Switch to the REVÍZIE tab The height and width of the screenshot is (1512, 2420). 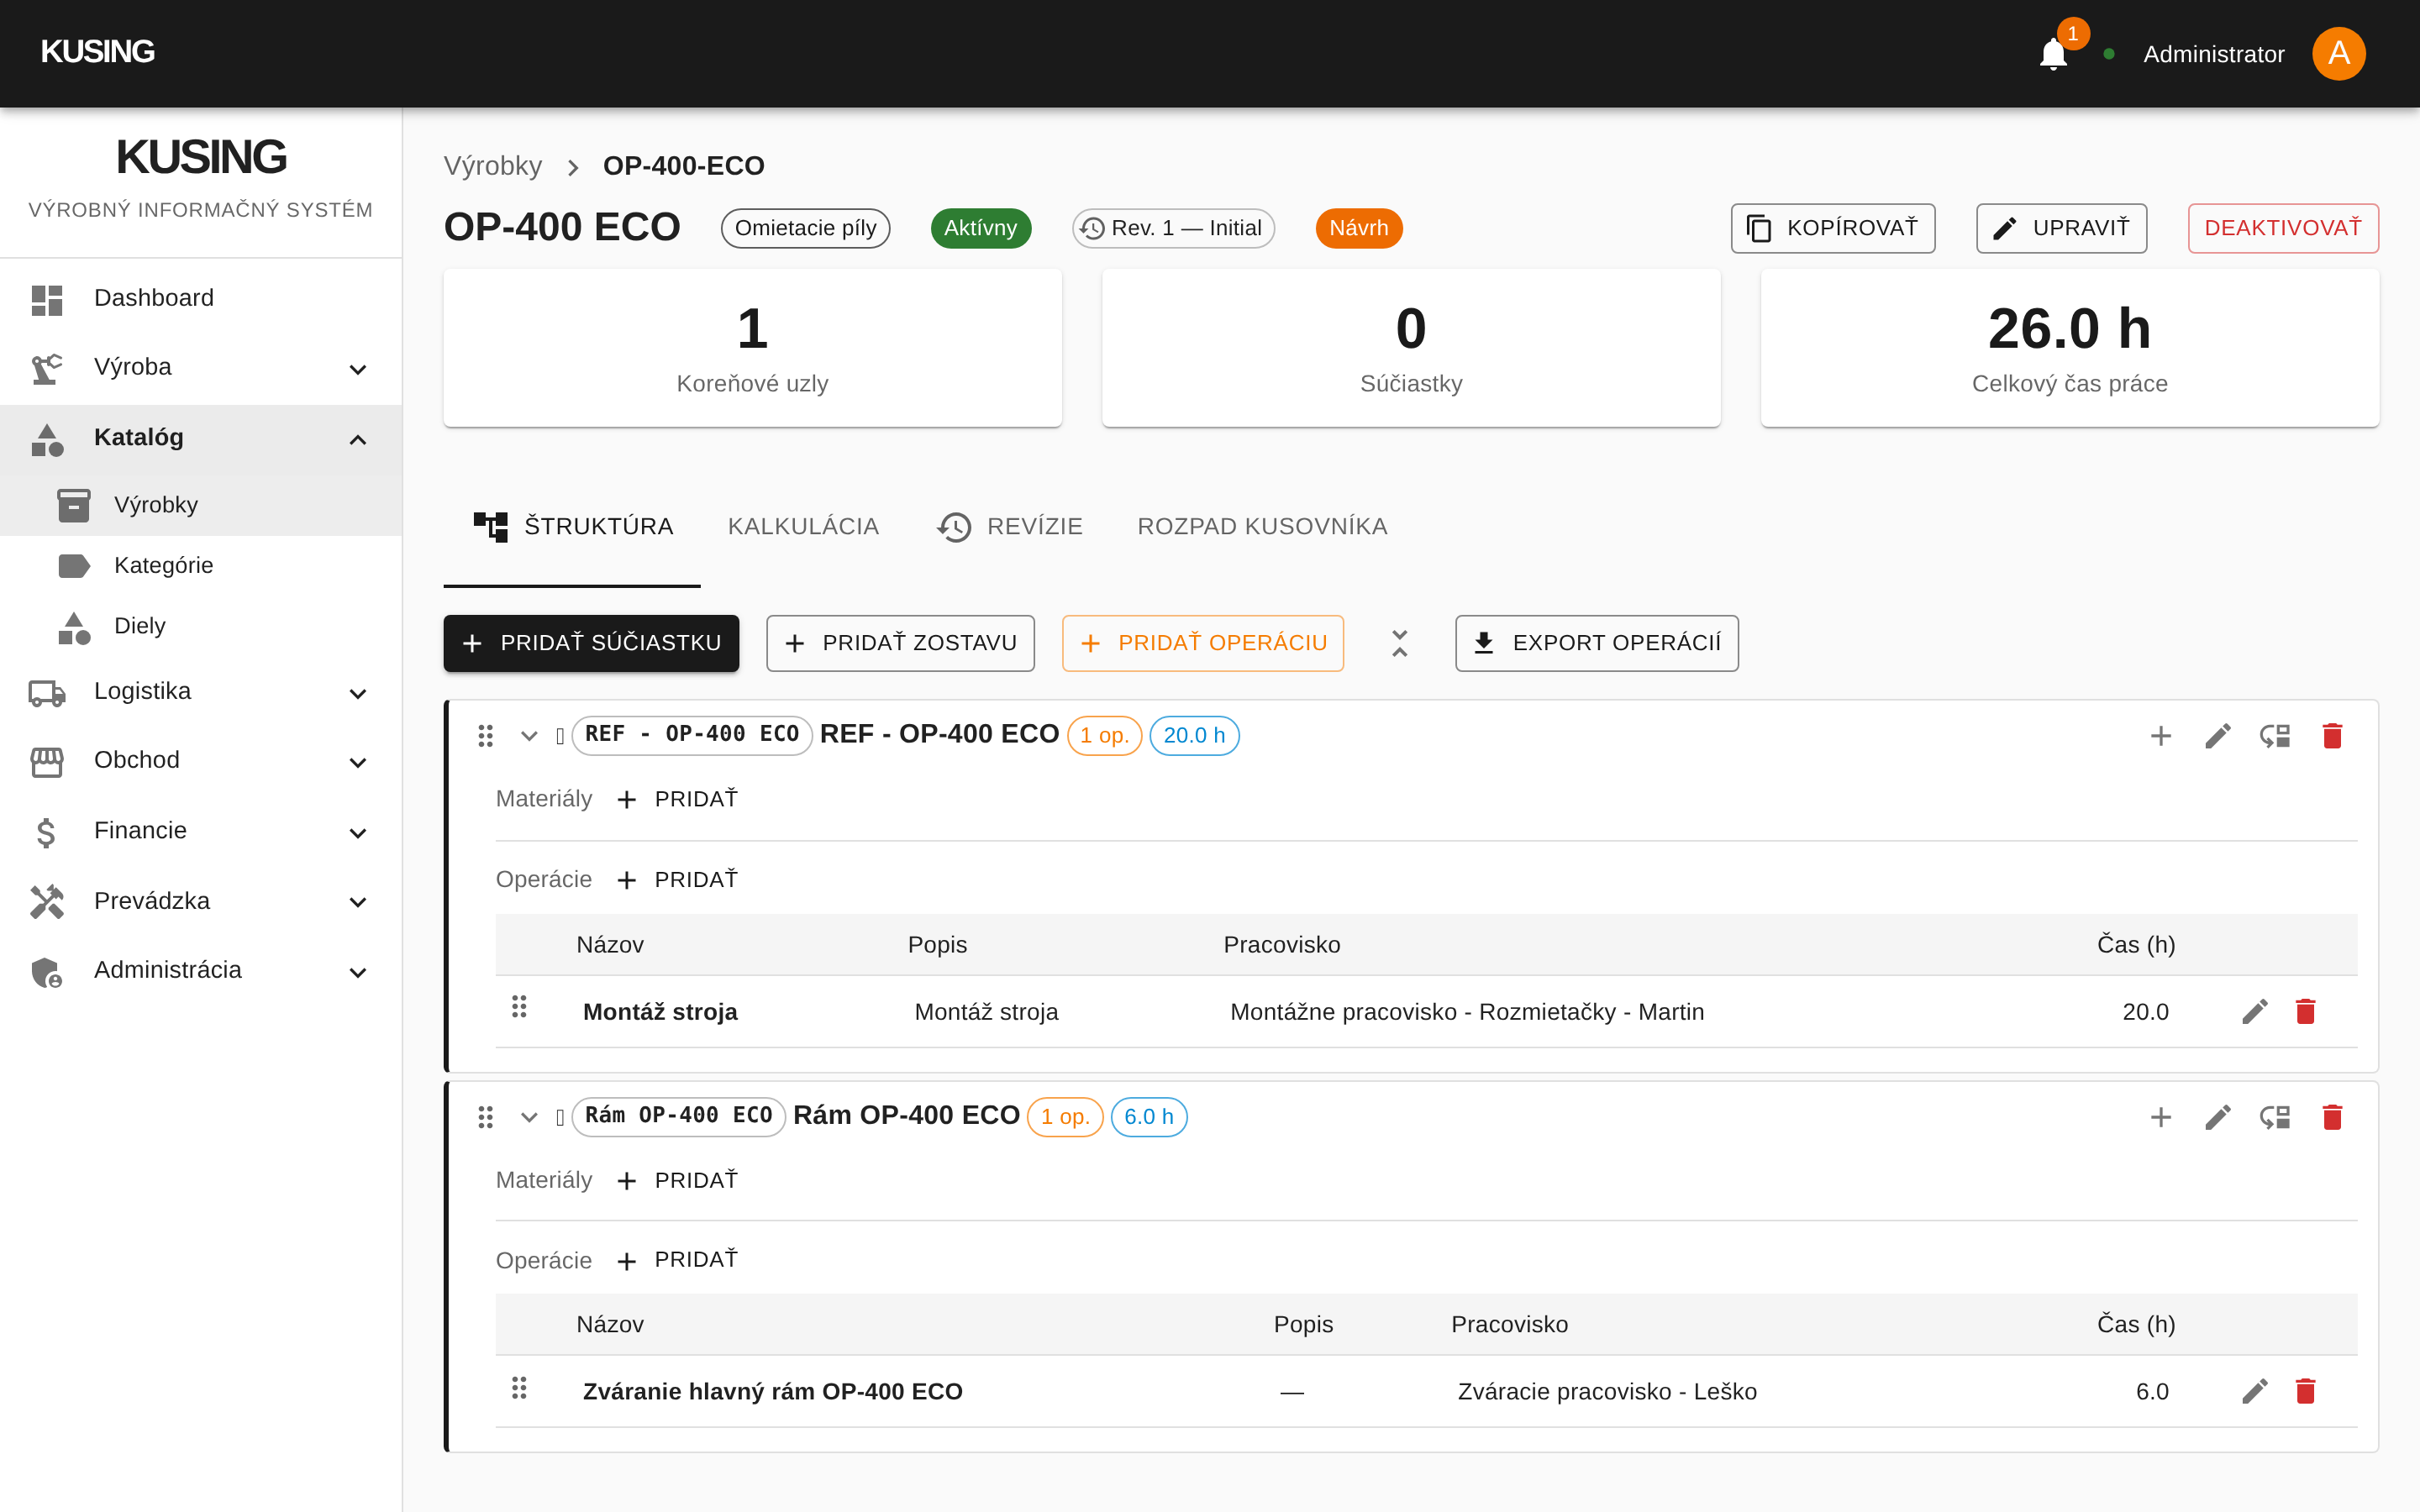pyautogui.click(x=1010, y=527)
